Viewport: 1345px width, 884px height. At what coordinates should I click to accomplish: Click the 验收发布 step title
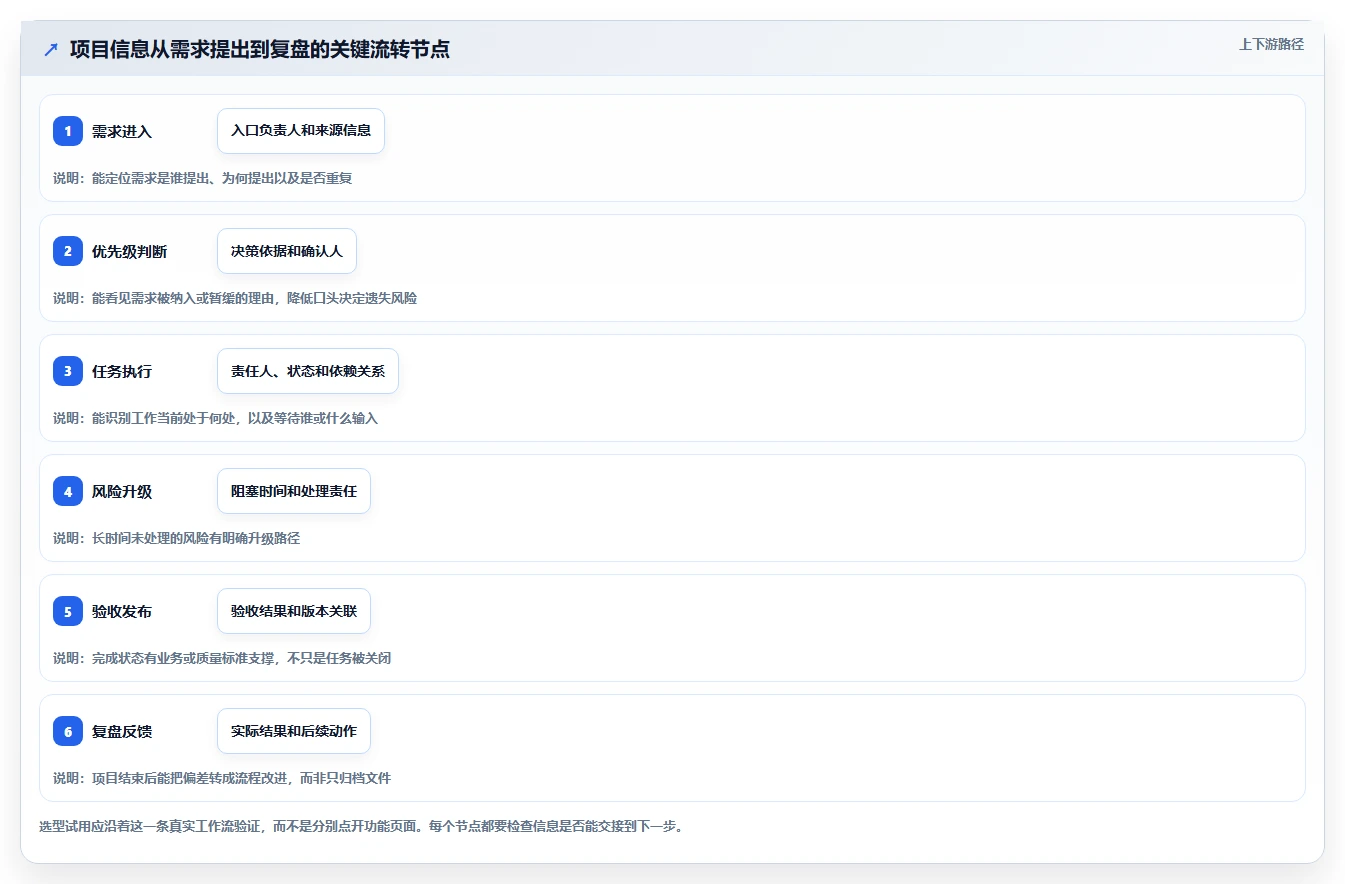point(122,611)
